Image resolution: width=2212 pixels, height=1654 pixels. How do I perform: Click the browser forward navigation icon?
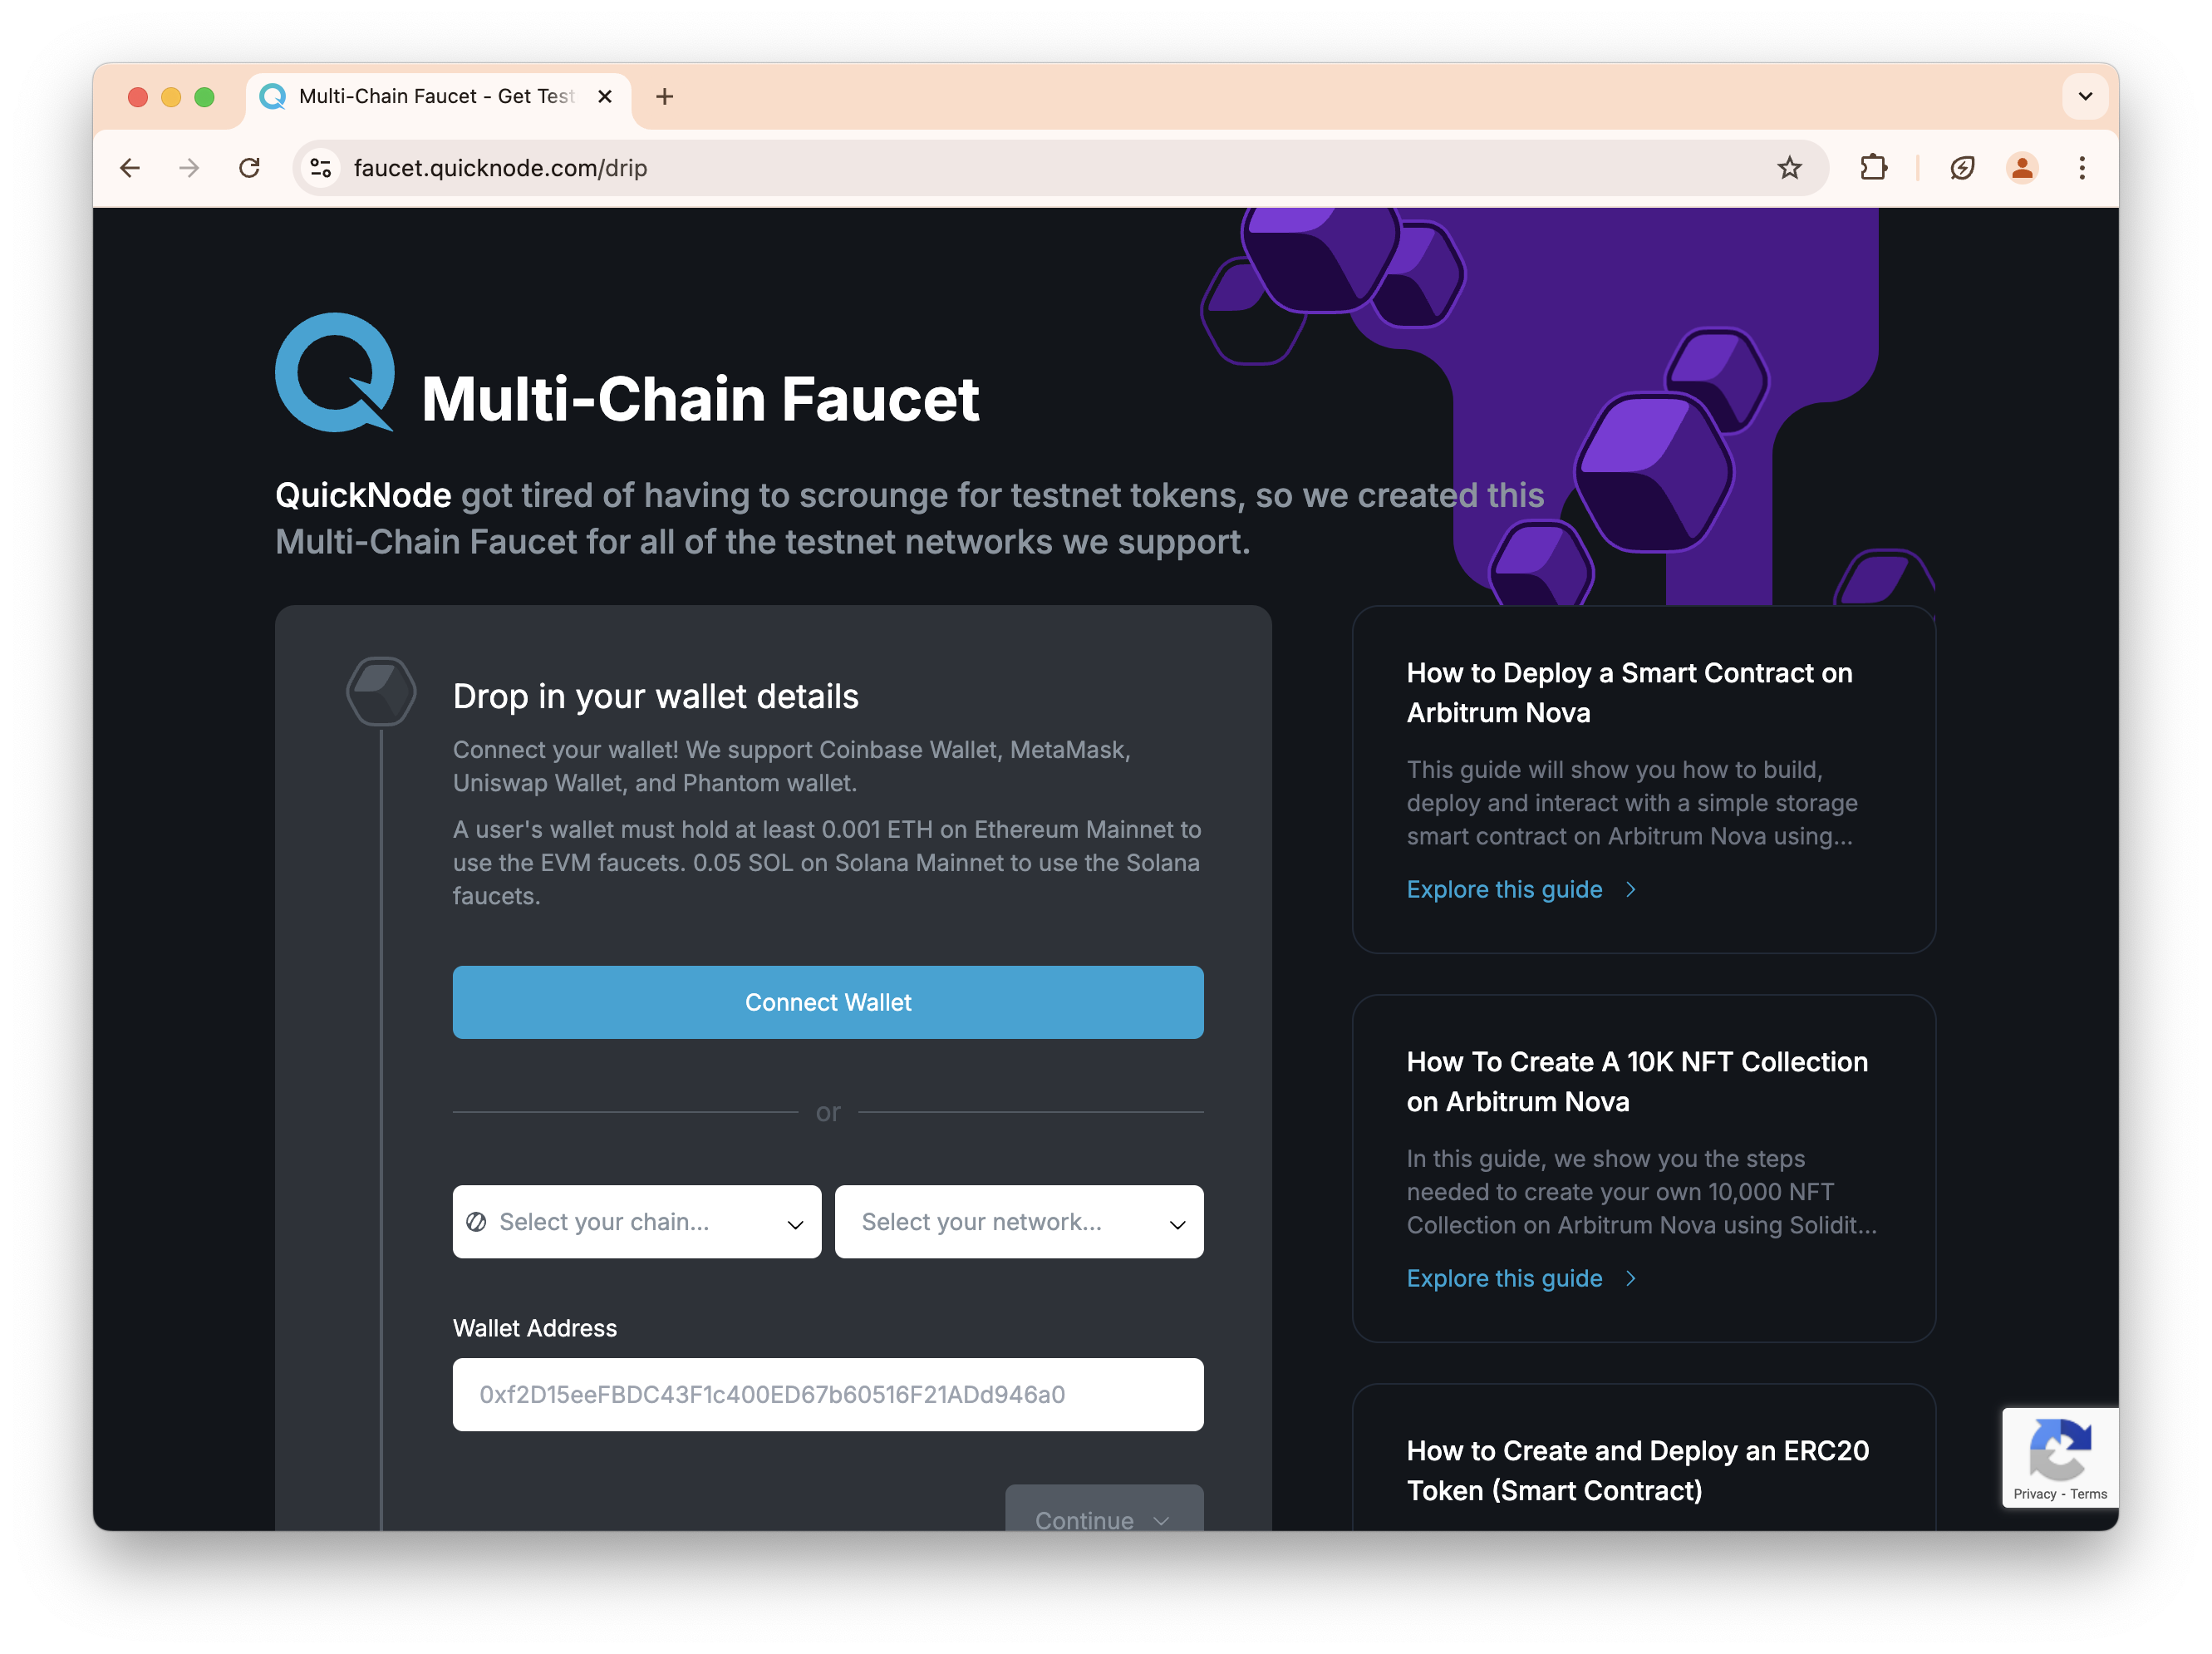(x=189, y=169)
